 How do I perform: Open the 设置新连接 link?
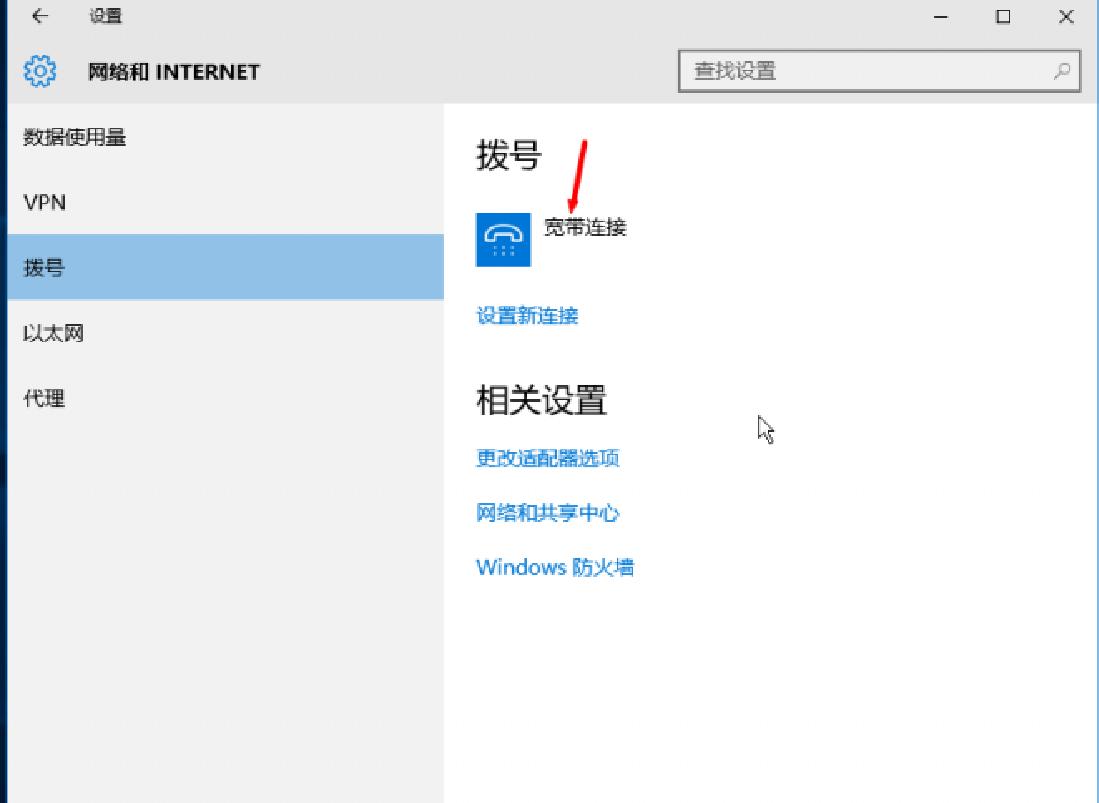pos(527,315)
